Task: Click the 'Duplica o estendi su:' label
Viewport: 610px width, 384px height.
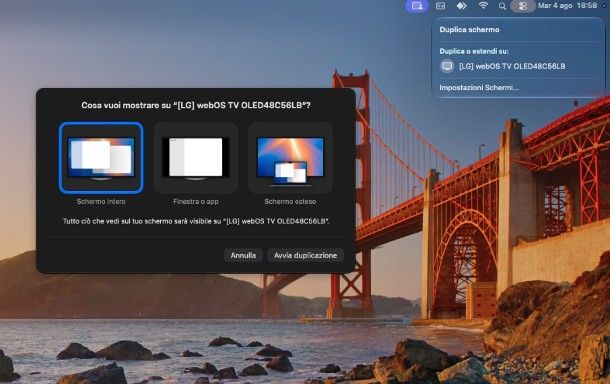Action: pyautogui.click(x=474, y=51)
